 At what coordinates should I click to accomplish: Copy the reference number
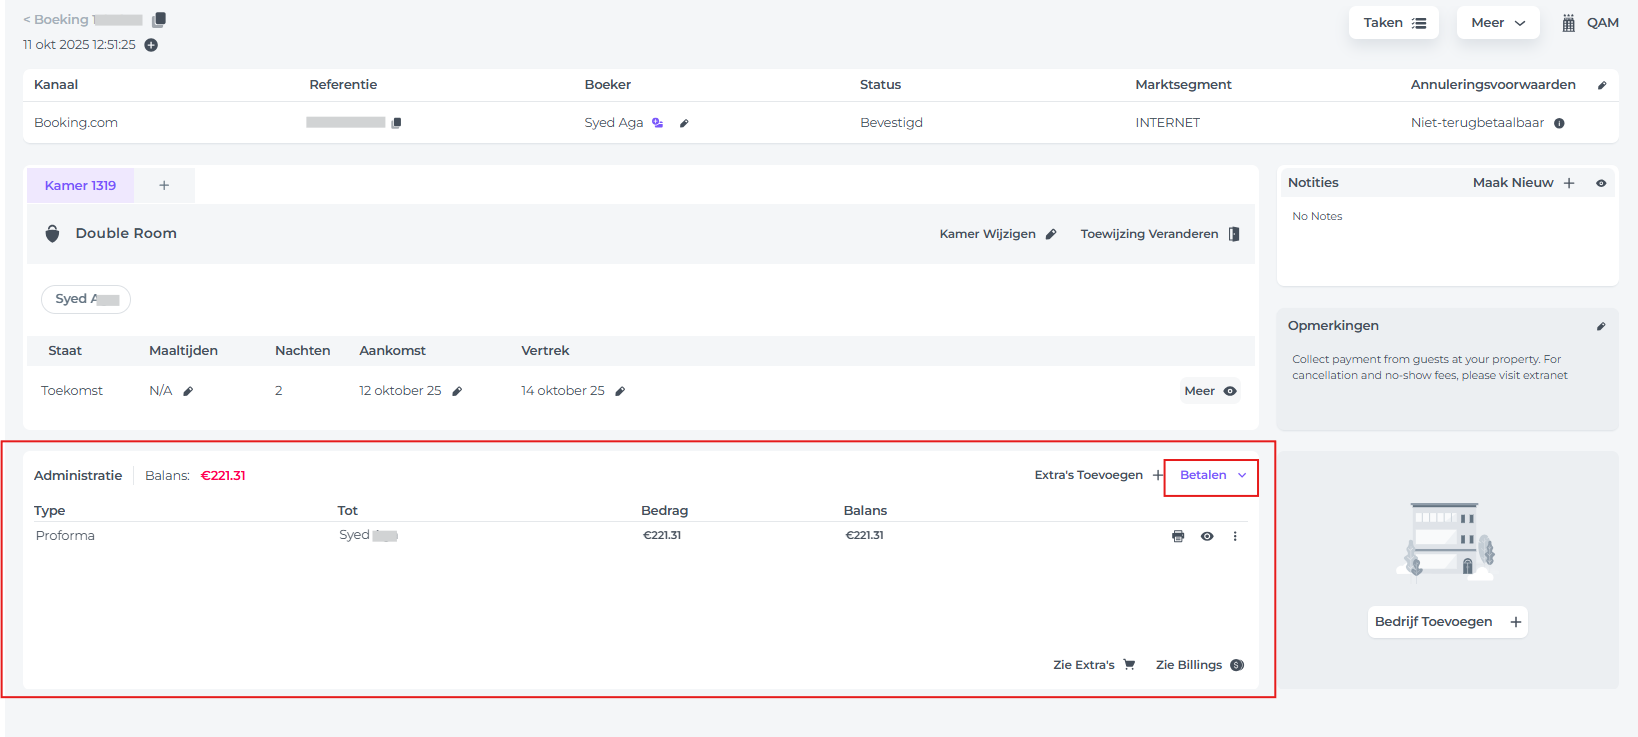tap(396, 123)
